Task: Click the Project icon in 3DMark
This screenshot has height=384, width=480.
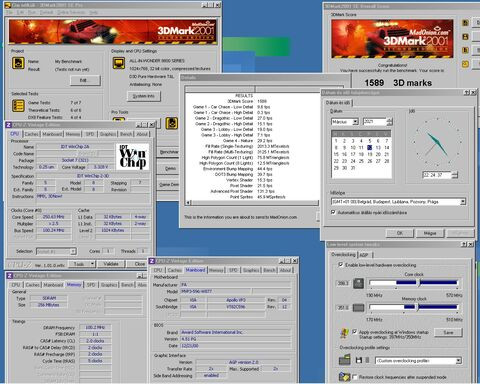Action: coord(18,63)
